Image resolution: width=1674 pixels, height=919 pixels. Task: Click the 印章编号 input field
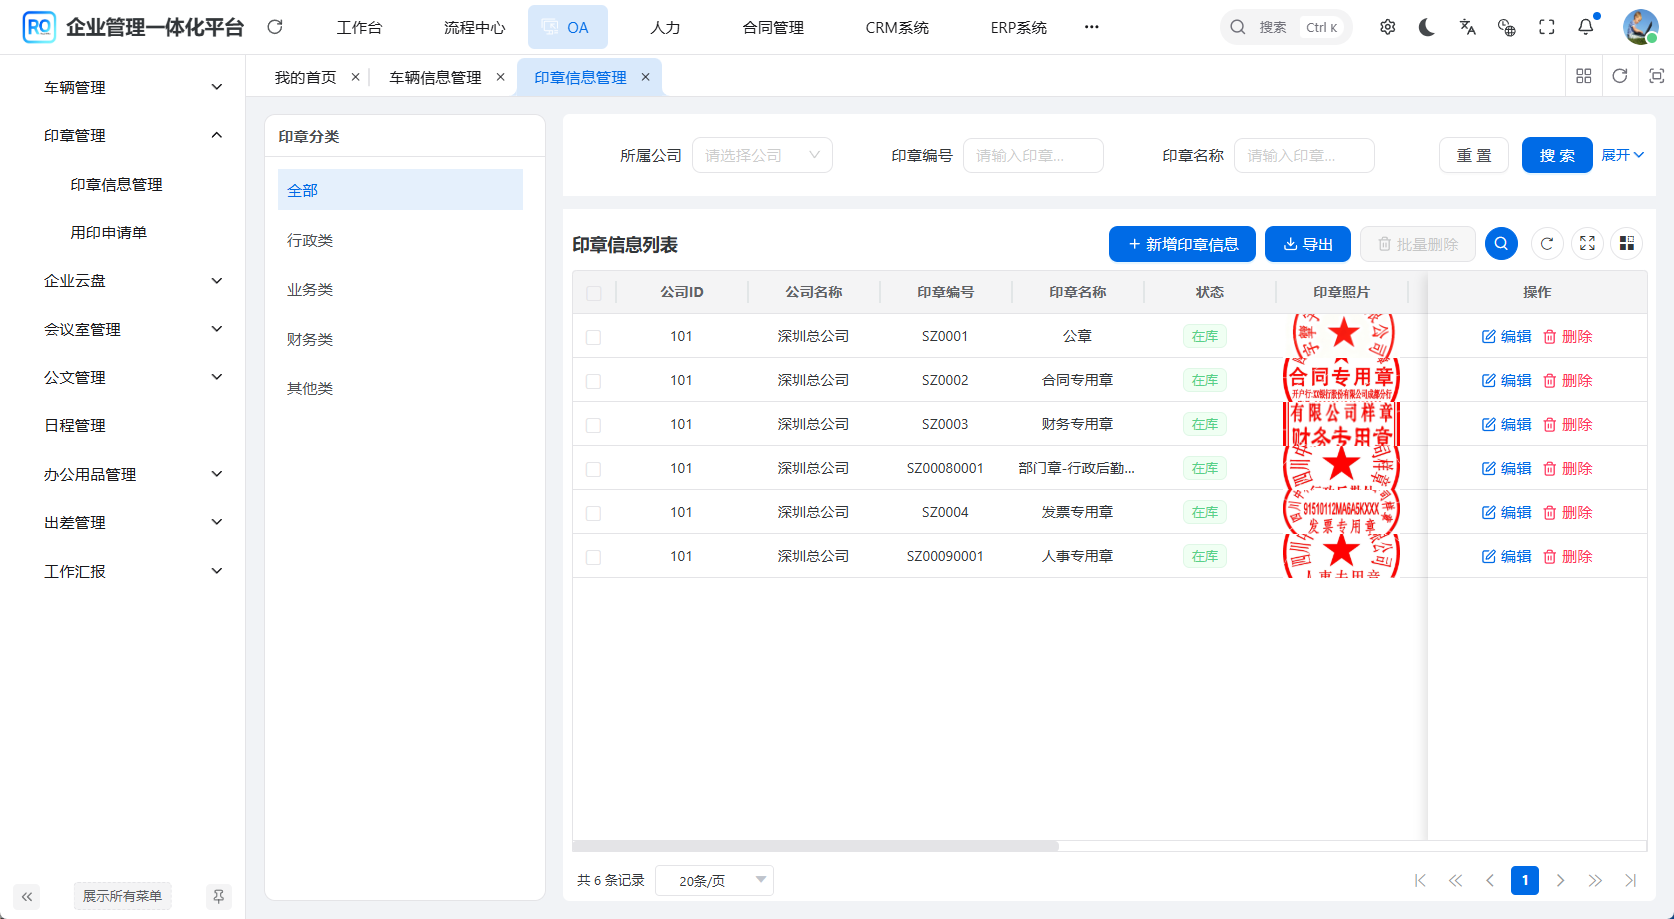coord(1033,156)
